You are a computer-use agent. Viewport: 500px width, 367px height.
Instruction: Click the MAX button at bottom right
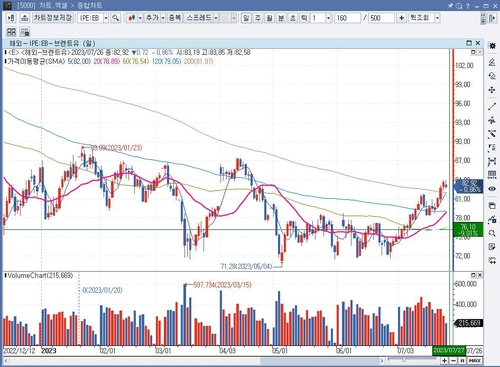pyautogui.click(x=475, y=361)
